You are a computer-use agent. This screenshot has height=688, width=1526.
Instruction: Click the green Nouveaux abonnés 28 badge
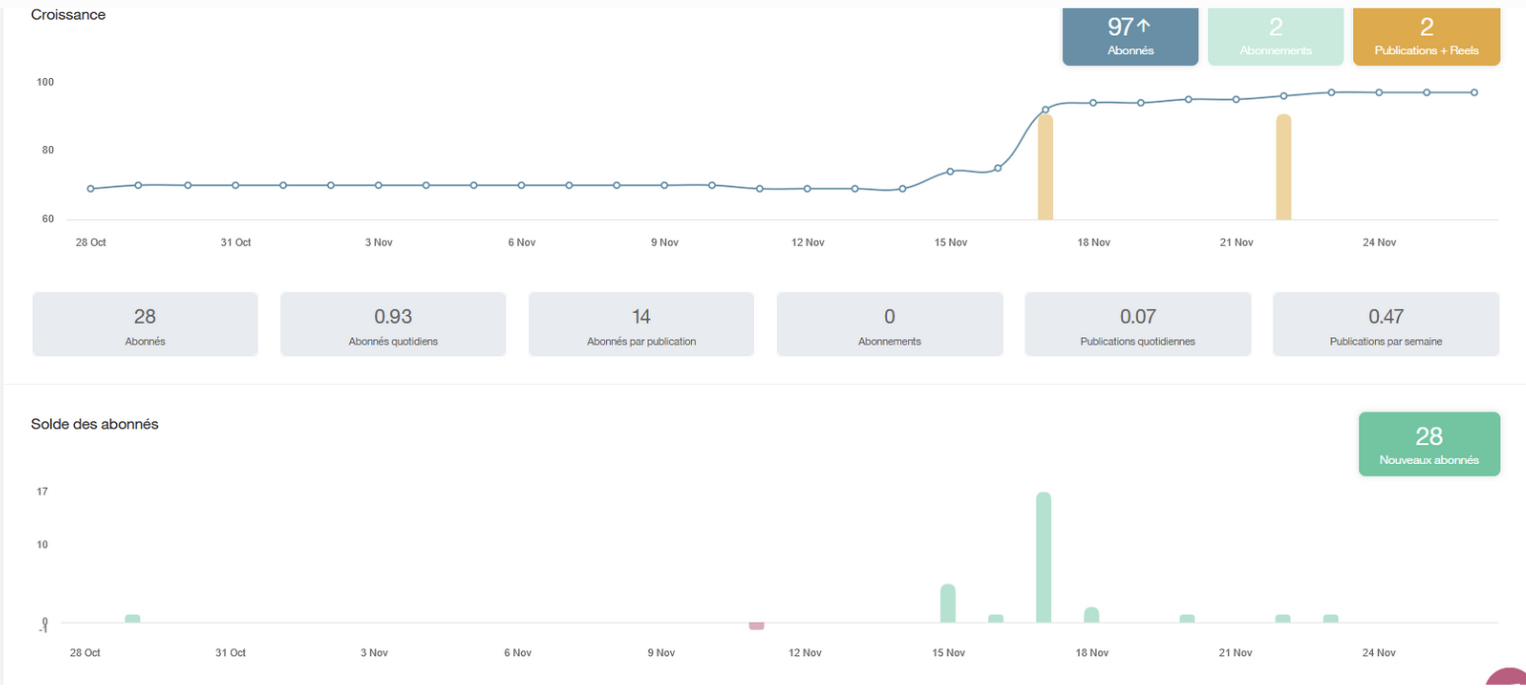(1429, 444)
